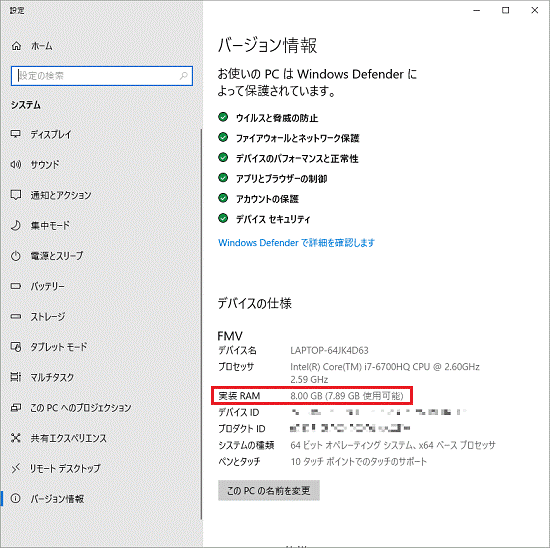The image size is (550, 548).
Task: Click デバイス セキュリティ text
Action: [x=273, y=219]
